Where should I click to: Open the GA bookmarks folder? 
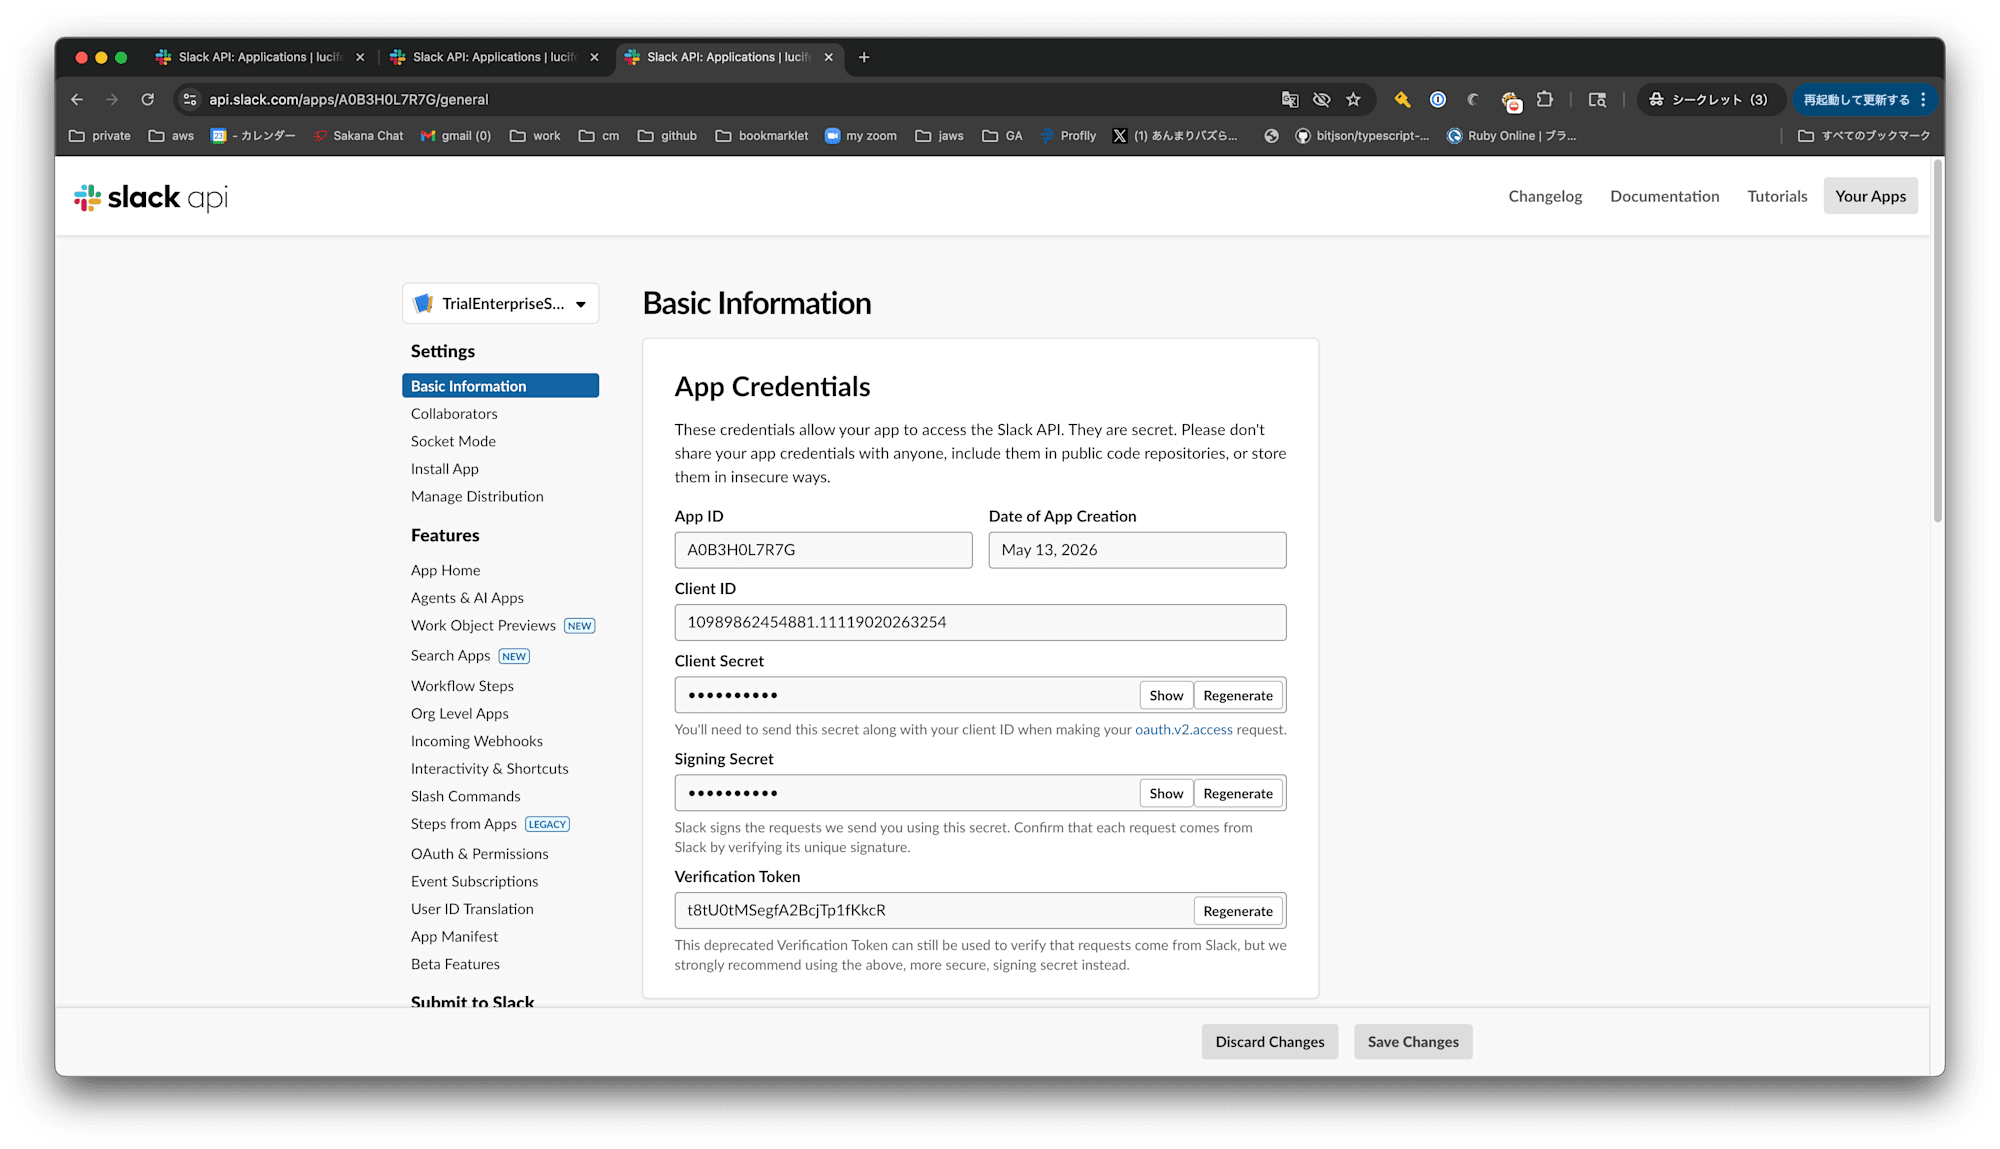[1002, 136]
